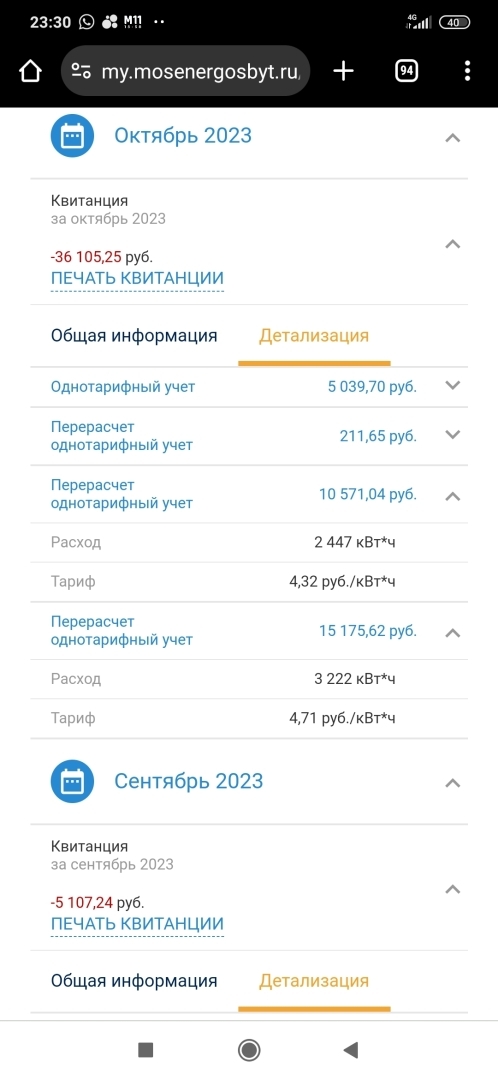The width and height of the screenshot is (498, 1080).
Task: Tap the Android recent apps square button
Action: pos(145,1050)
